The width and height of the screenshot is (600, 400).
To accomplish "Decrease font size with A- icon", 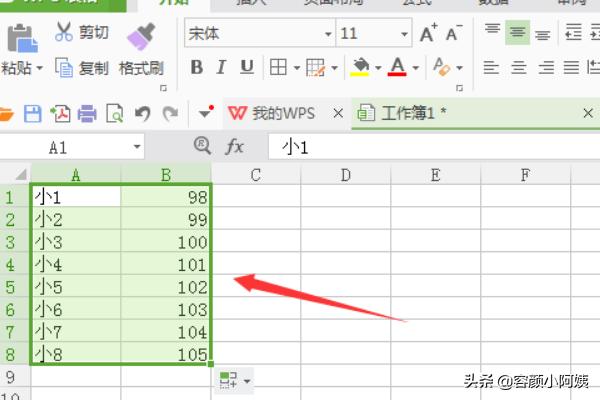I will [454, 33].
